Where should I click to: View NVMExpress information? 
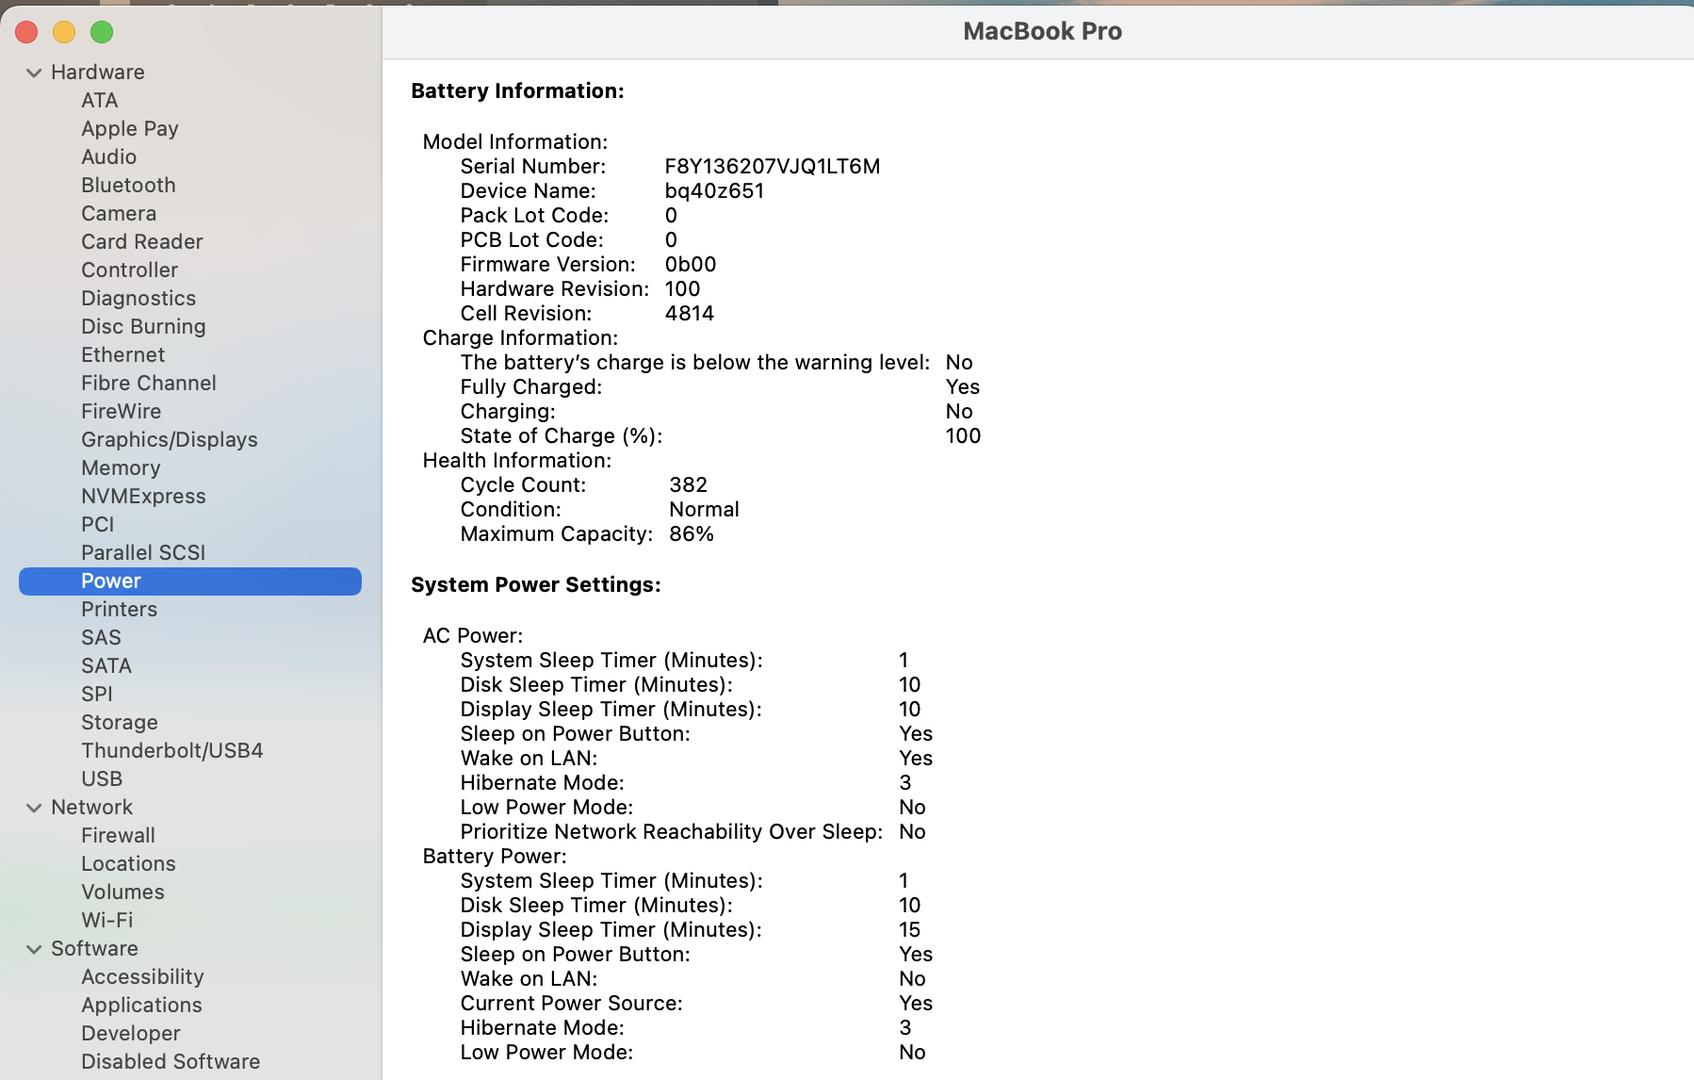[x=143, y=496]
